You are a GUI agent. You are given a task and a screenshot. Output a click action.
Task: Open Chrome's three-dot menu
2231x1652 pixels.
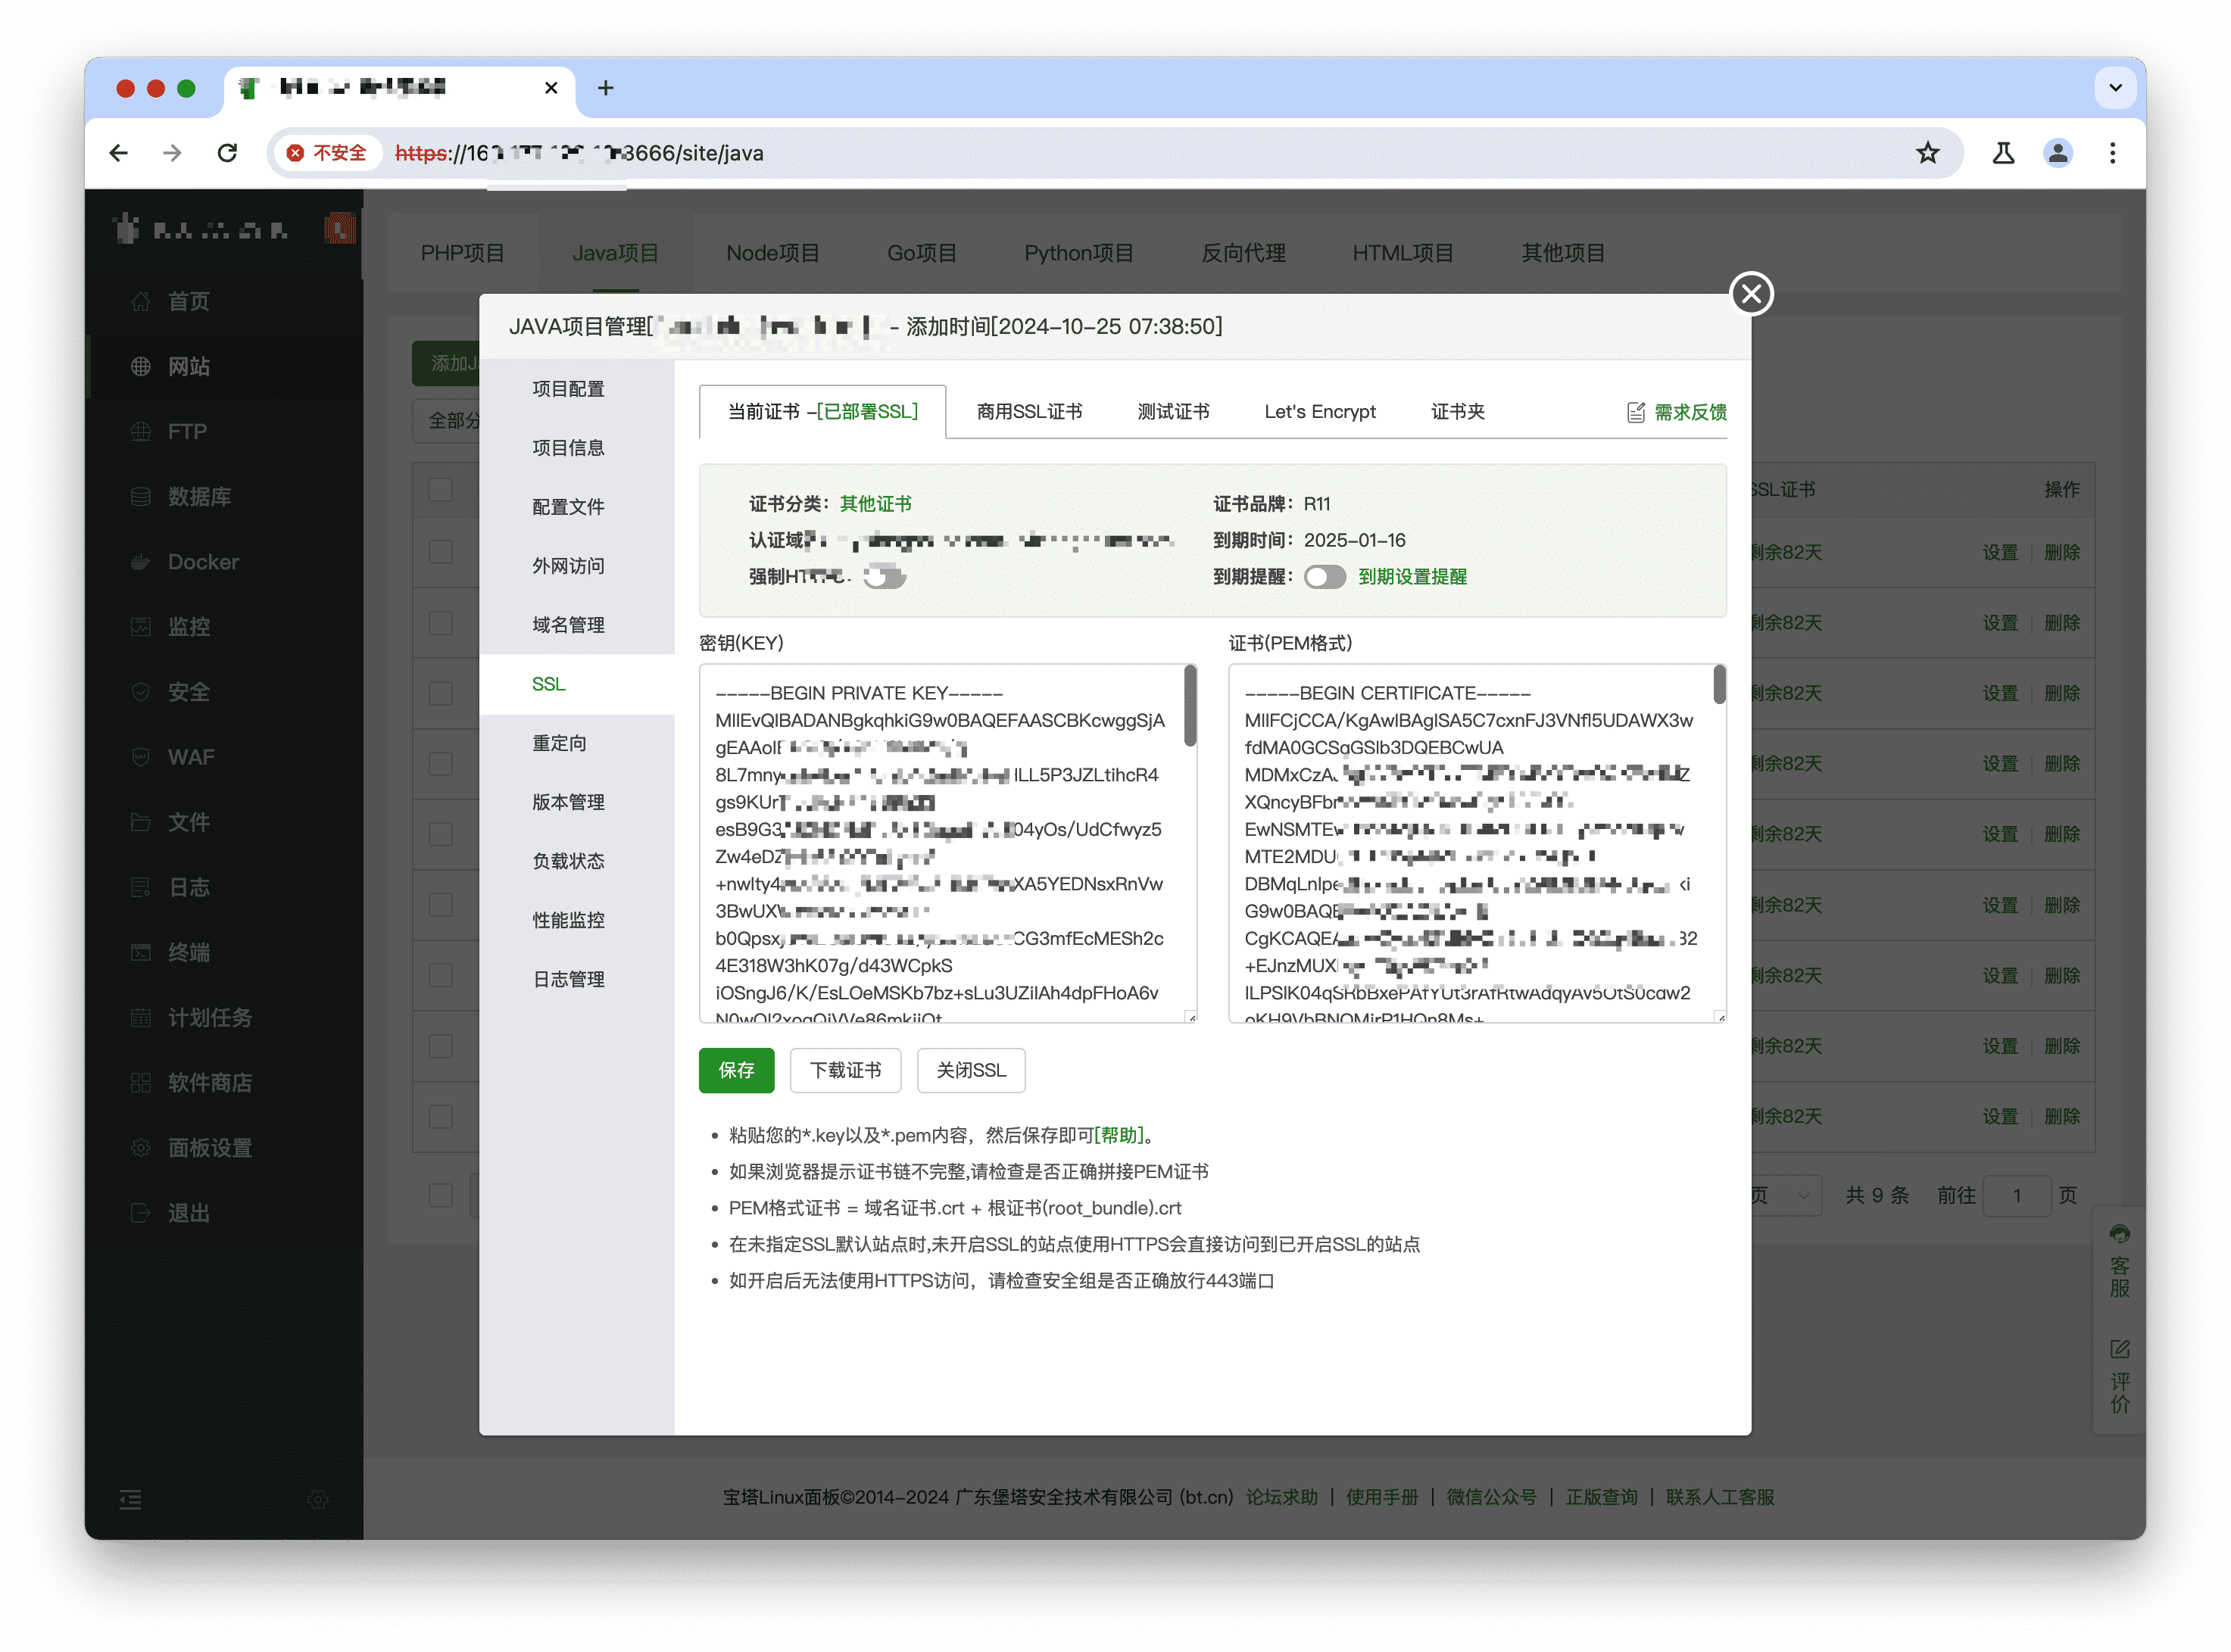[x=2111, y=153]
